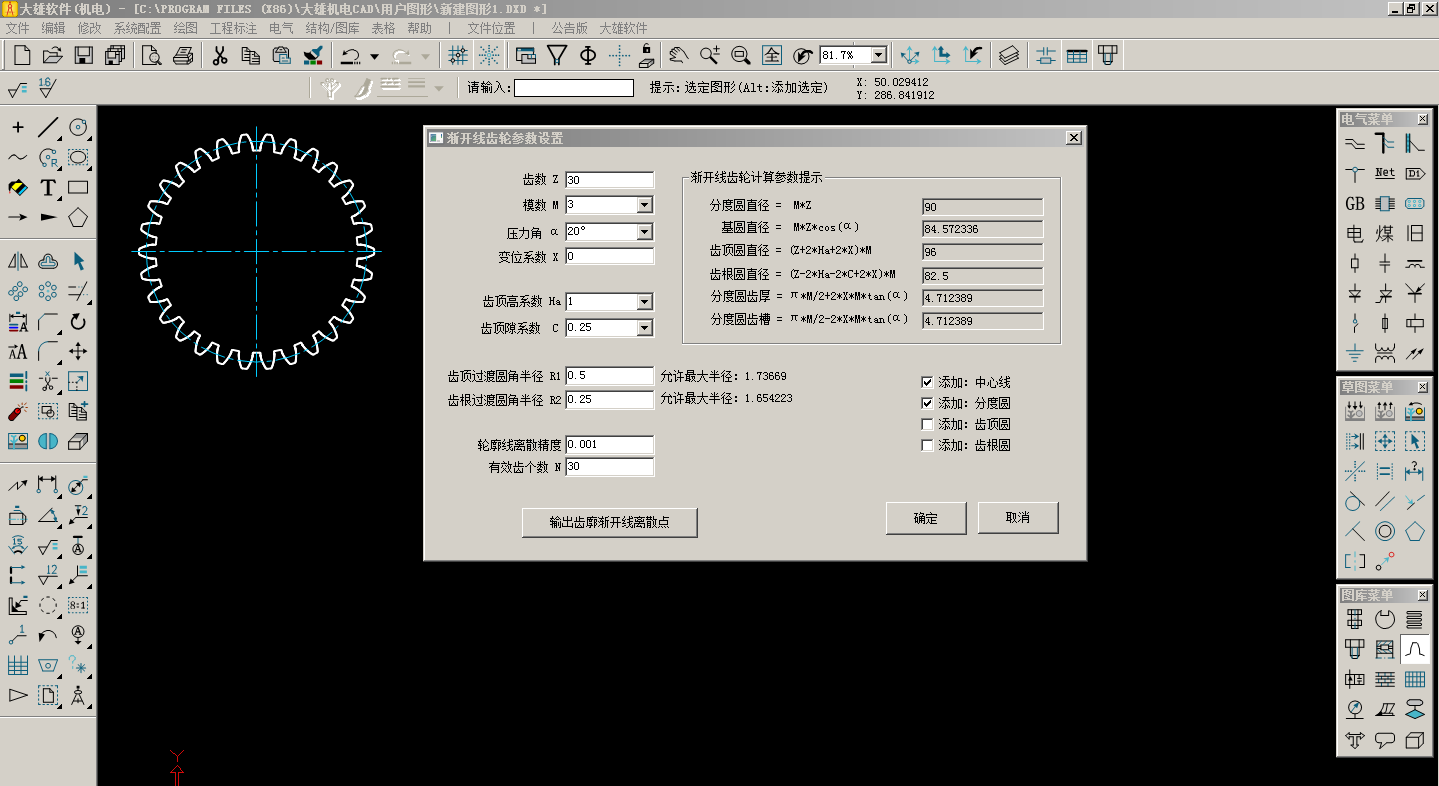
Task: Select the Line drawing tool
Action: pos(48,127)
